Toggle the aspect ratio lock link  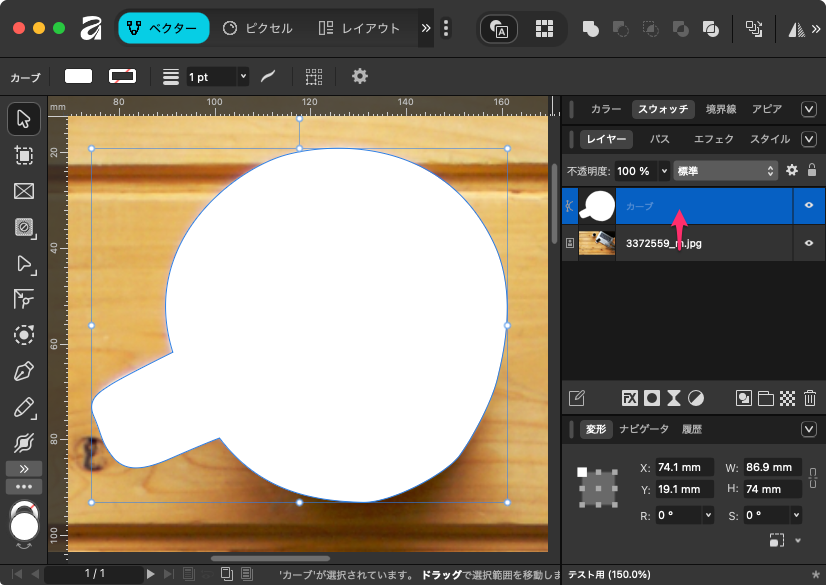coord(811,478)
